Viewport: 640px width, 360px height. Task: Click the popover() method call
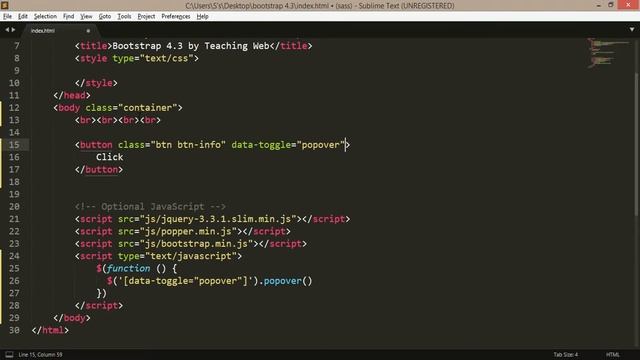tap(288, 281)
